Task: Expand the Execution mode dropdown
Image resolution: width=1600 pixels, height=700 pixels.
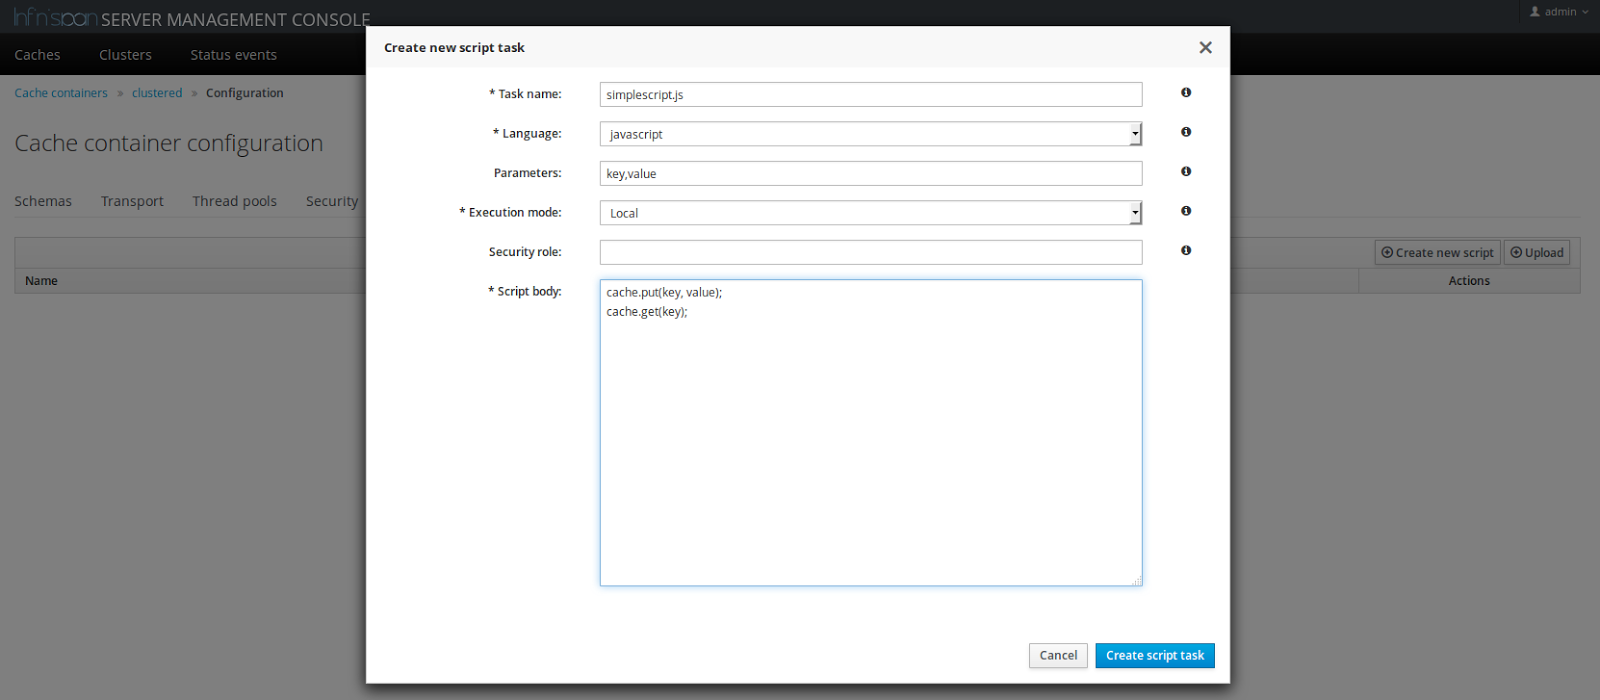Action: click(x=870, y=213)
